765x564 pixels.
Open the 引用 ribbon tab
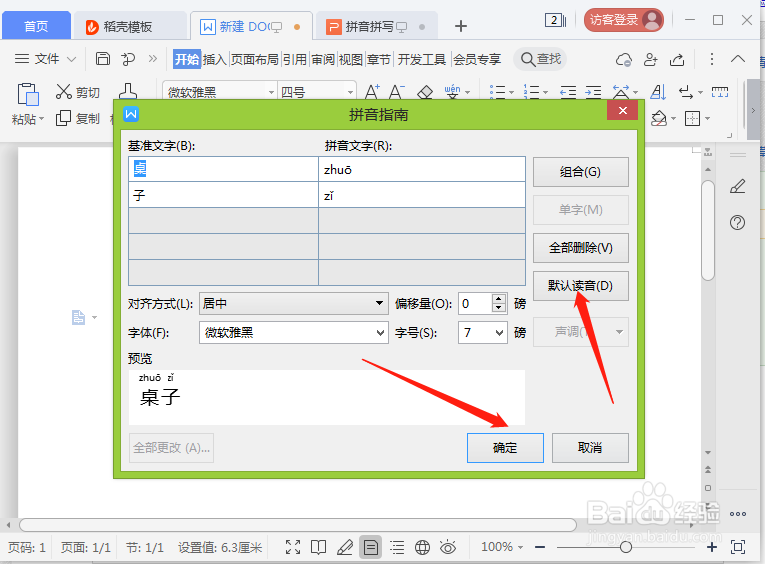(x=295, y=60)
